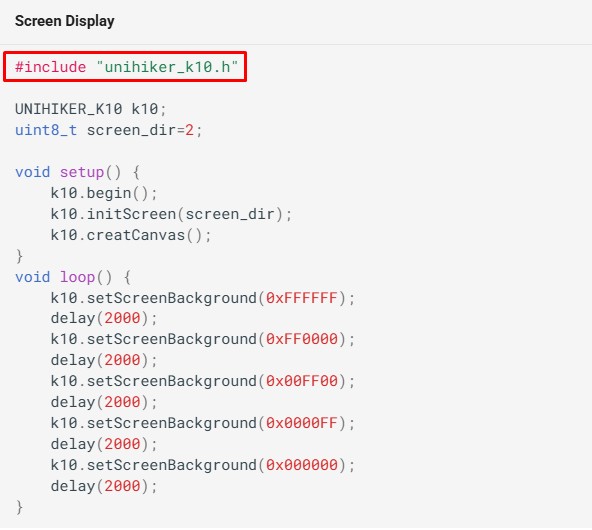Click the 0x0000FF color value

click(302, 423)
